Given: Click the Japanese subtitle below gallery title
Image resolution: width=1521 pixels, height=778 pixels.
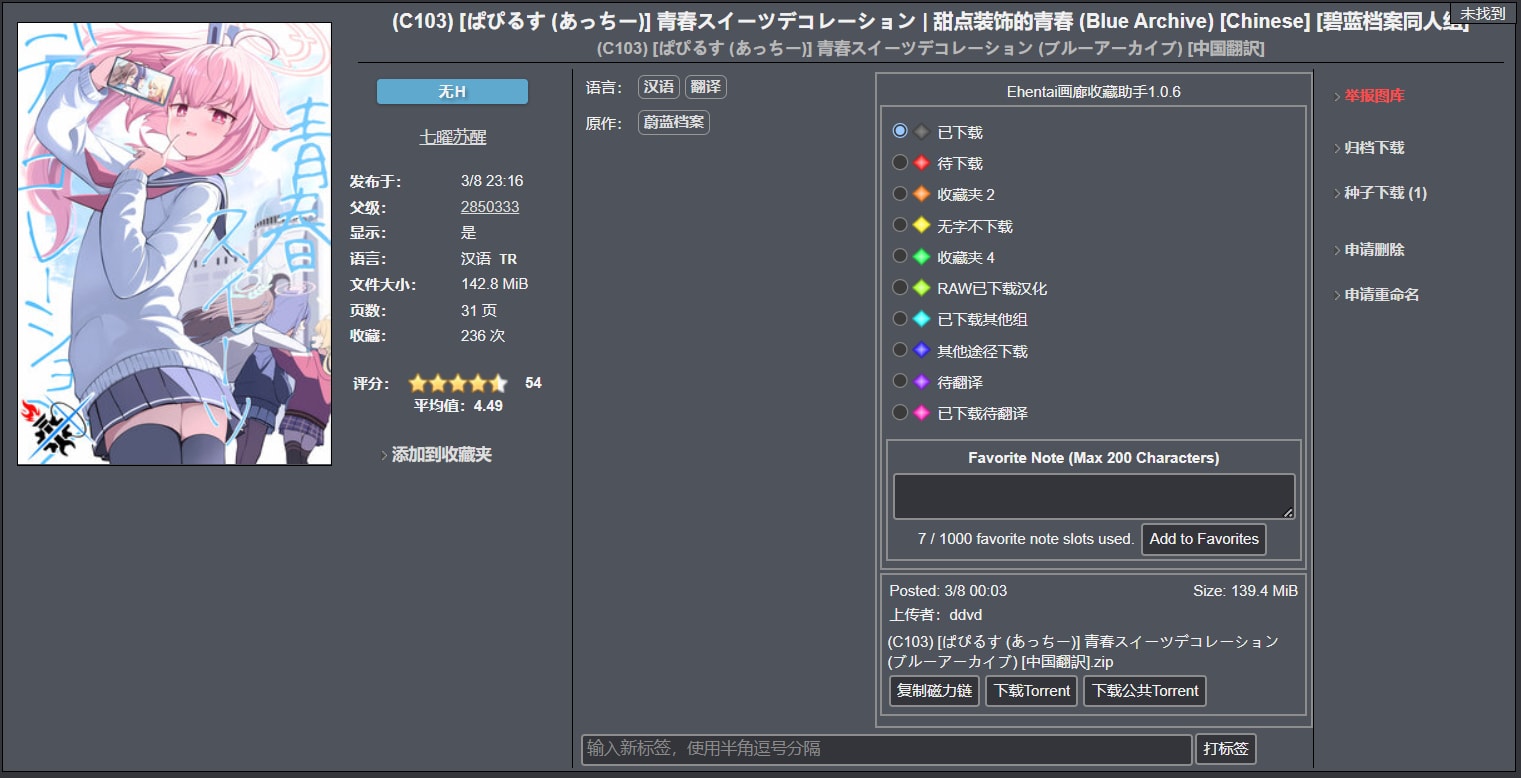Looking at the screenshot, I should point(930,48).
